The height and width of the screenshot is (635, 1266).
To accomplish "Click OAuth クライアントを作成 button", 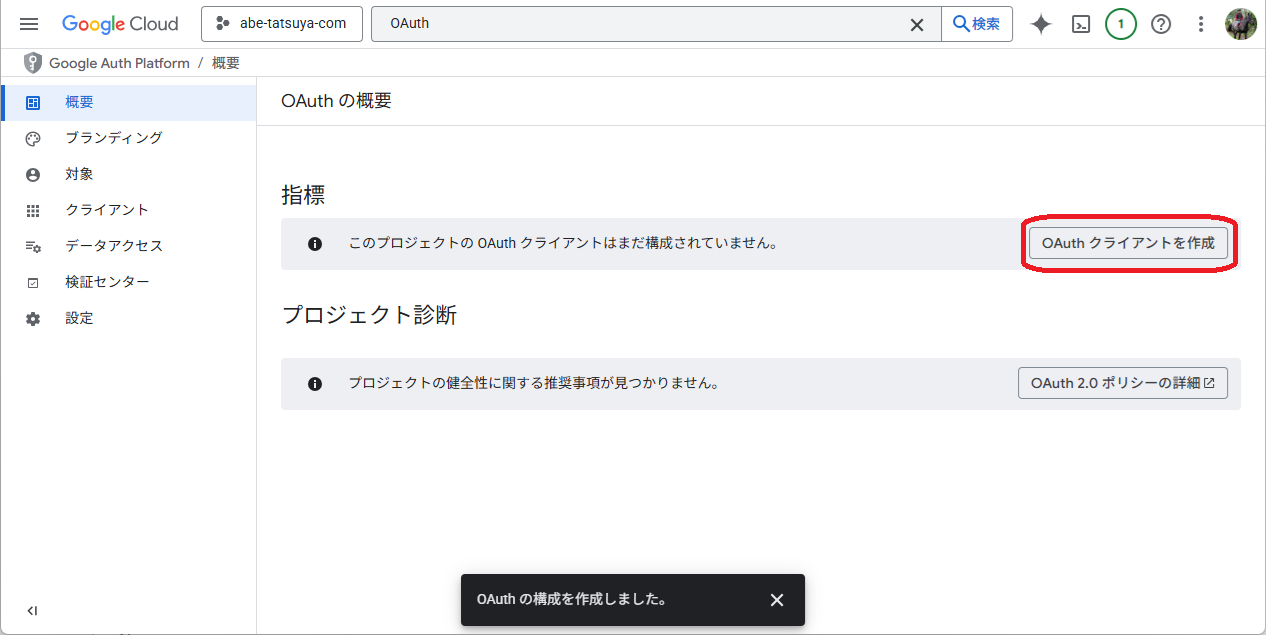I will coord(1128,243).
